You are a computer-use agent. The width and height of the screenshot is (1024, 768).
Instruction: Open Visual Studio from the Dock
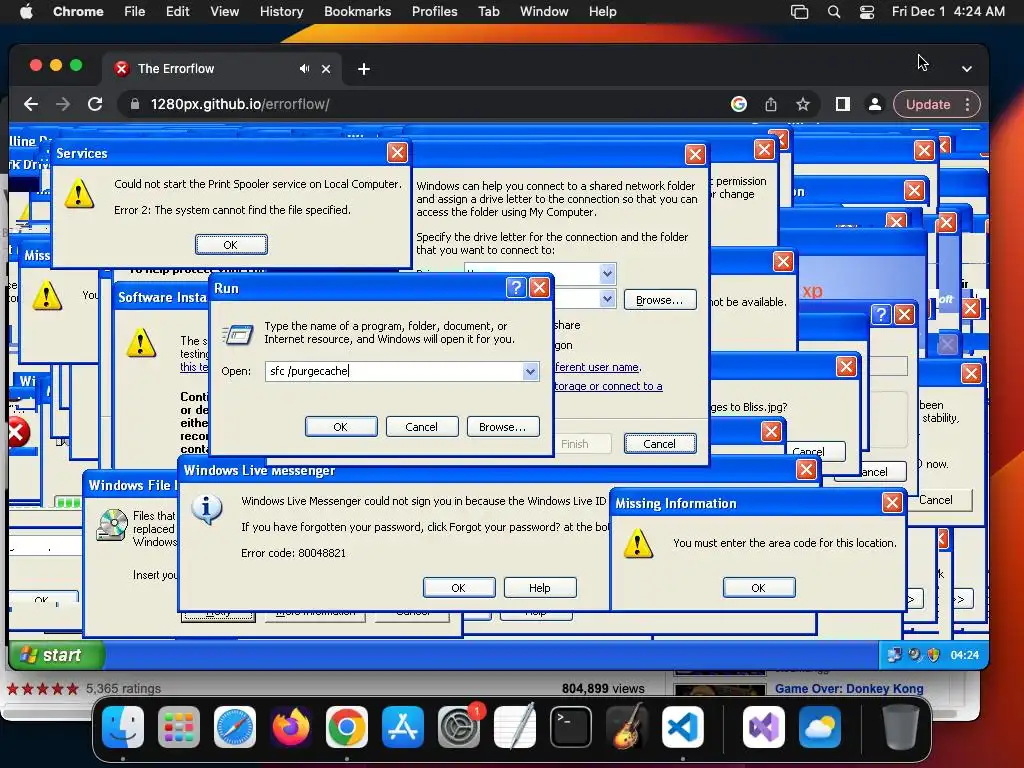click(x=763, y=727)
